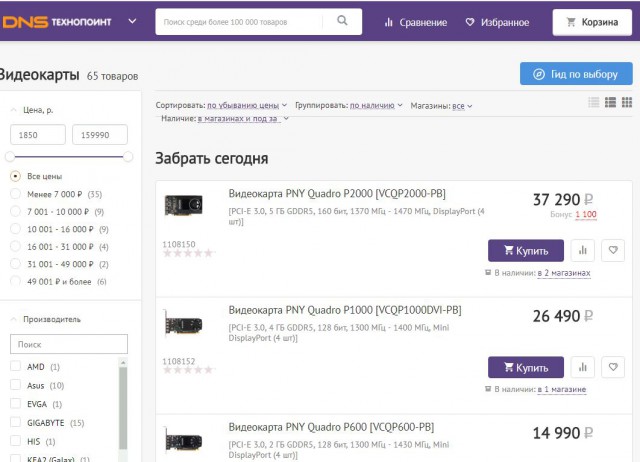
Task: Check the GIGABYTE manufacturer checkbox
Action: pos(16,422)
